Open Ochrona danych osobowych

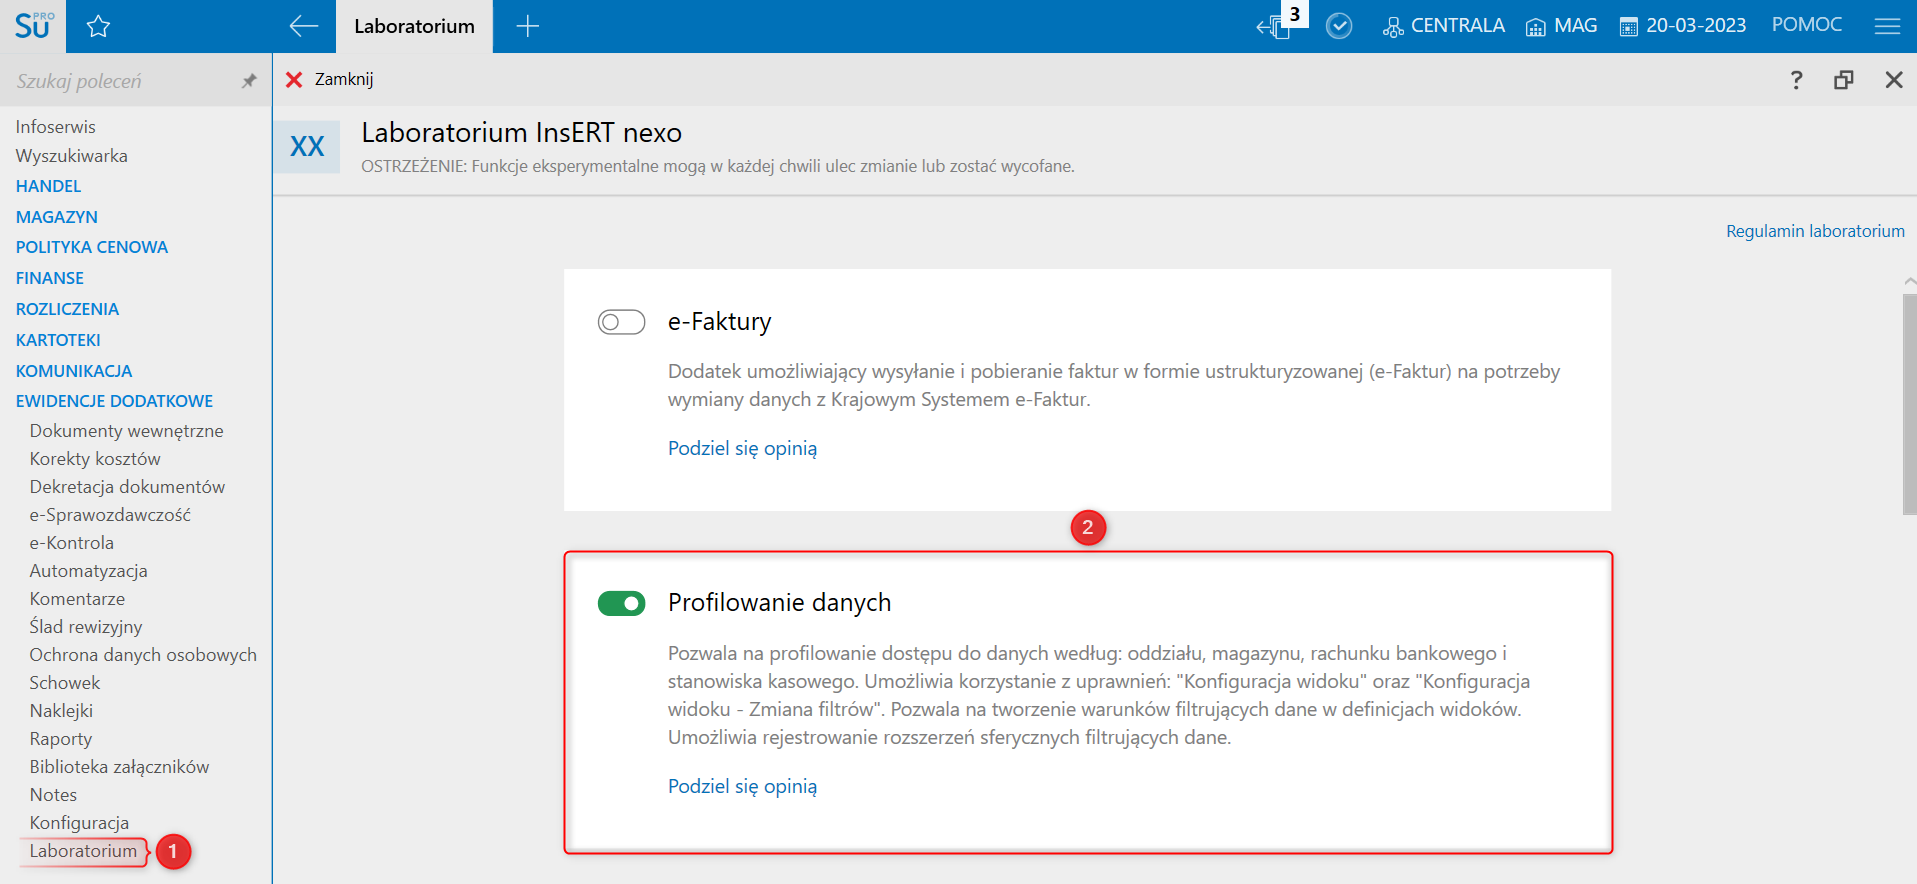pos(143,655)
